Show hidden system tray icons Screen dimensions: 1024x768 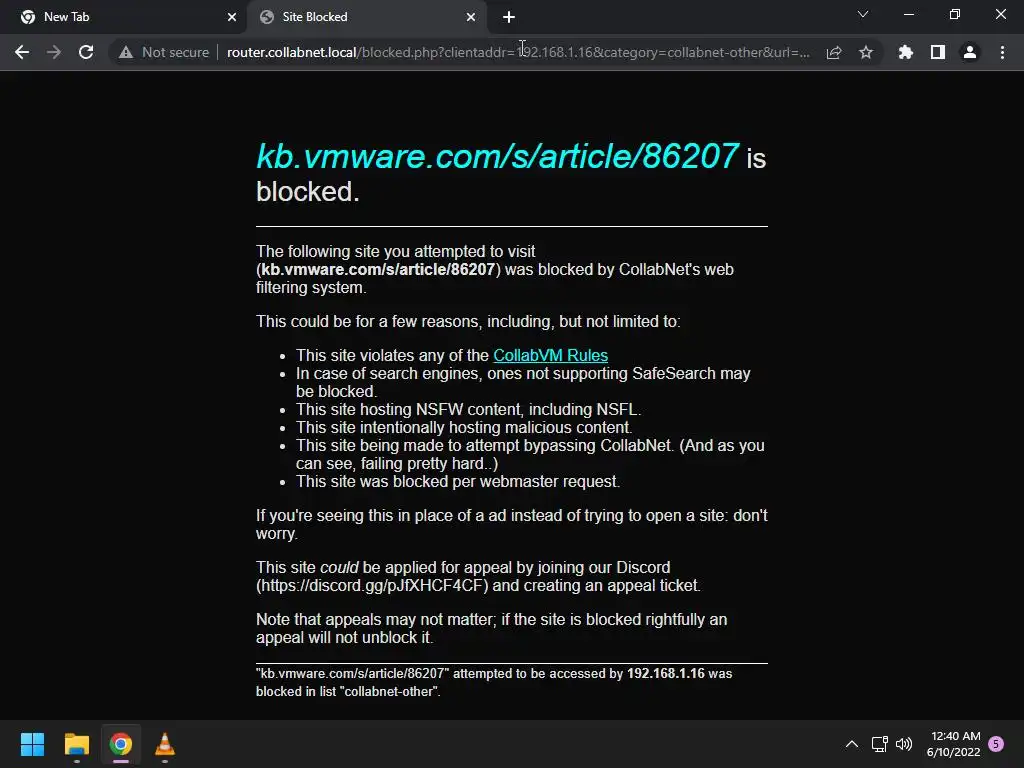(852, 744)
